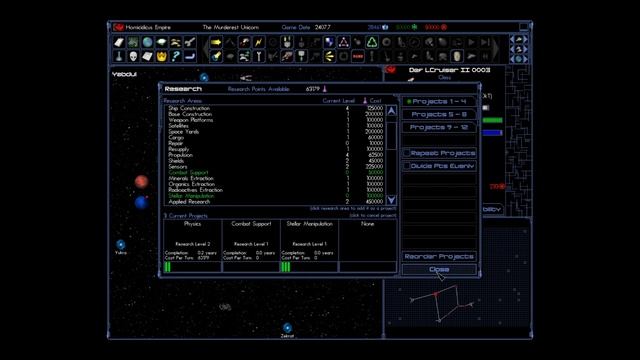
Task: Enable the Divide Pts Evenly checkbox
Action: point(407,166)
